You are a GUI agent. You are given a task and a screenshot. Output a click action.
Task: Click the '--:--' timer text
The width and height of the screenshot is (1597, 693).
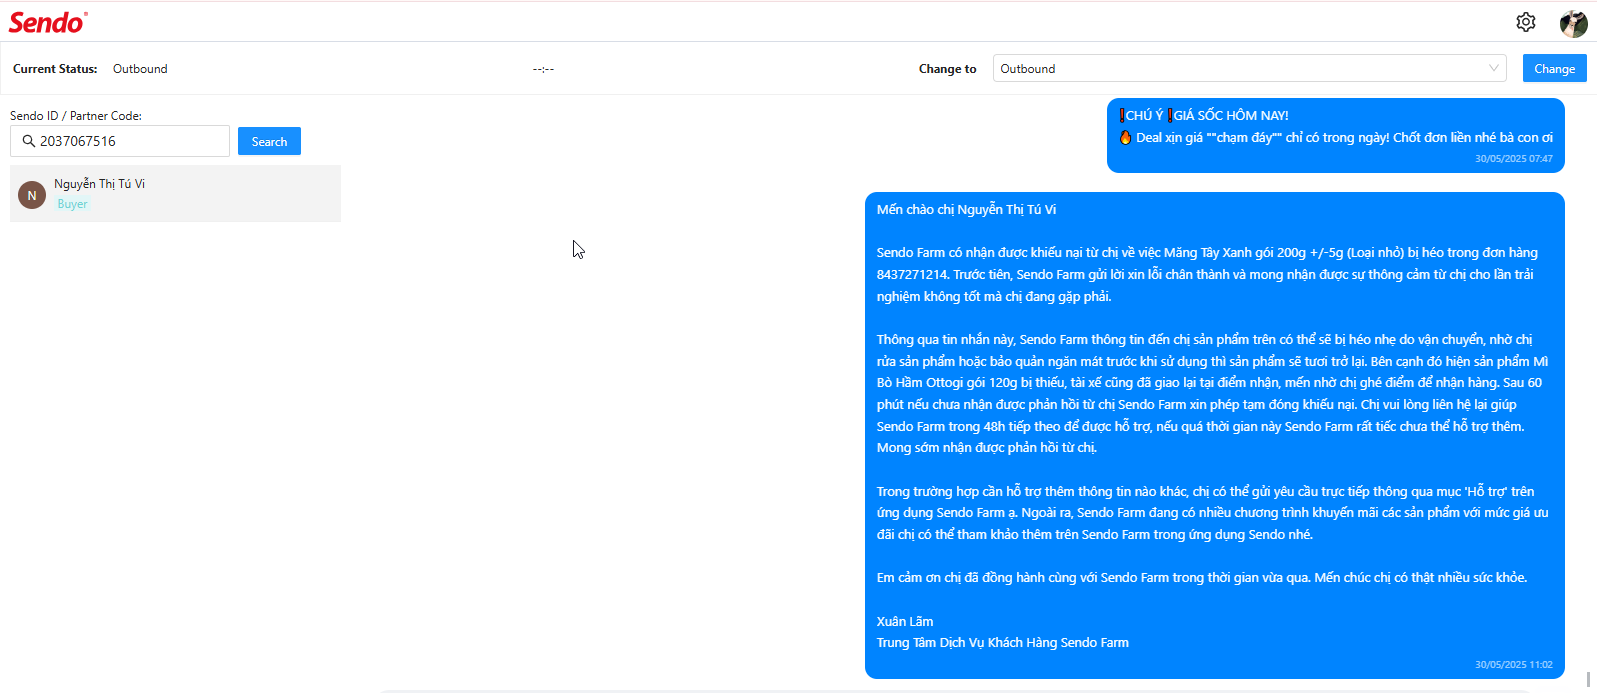[x=543, y=69]
